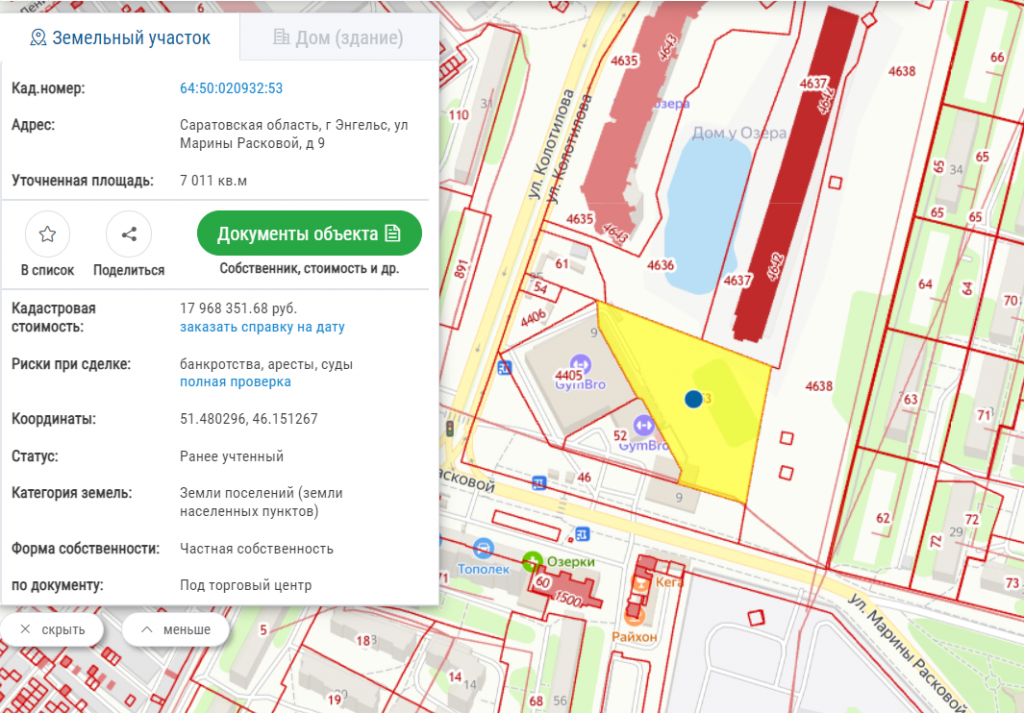Click area value 7 011 кв.м
This screenshot has width=1024, height=713.
coord(214,181)
